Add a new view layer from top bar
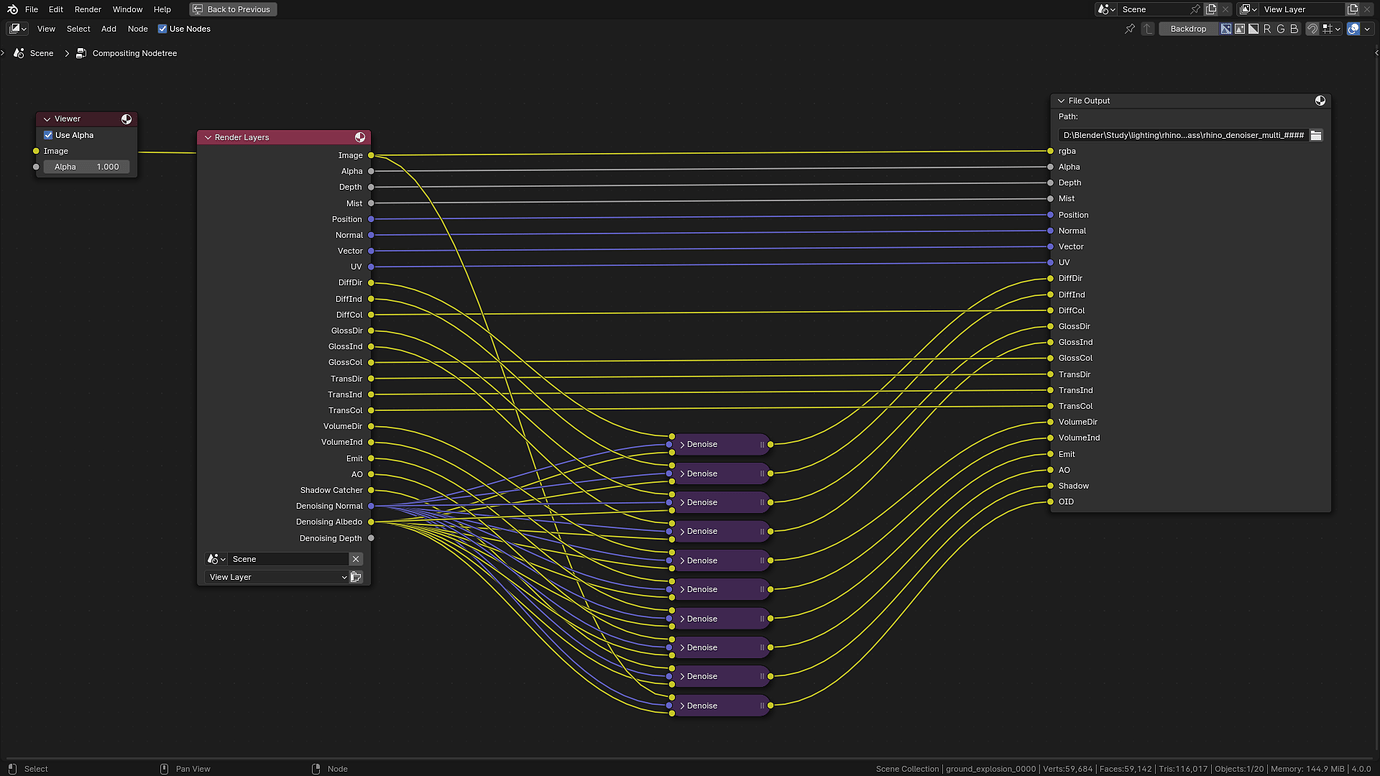 click(x=1354, y=9)
